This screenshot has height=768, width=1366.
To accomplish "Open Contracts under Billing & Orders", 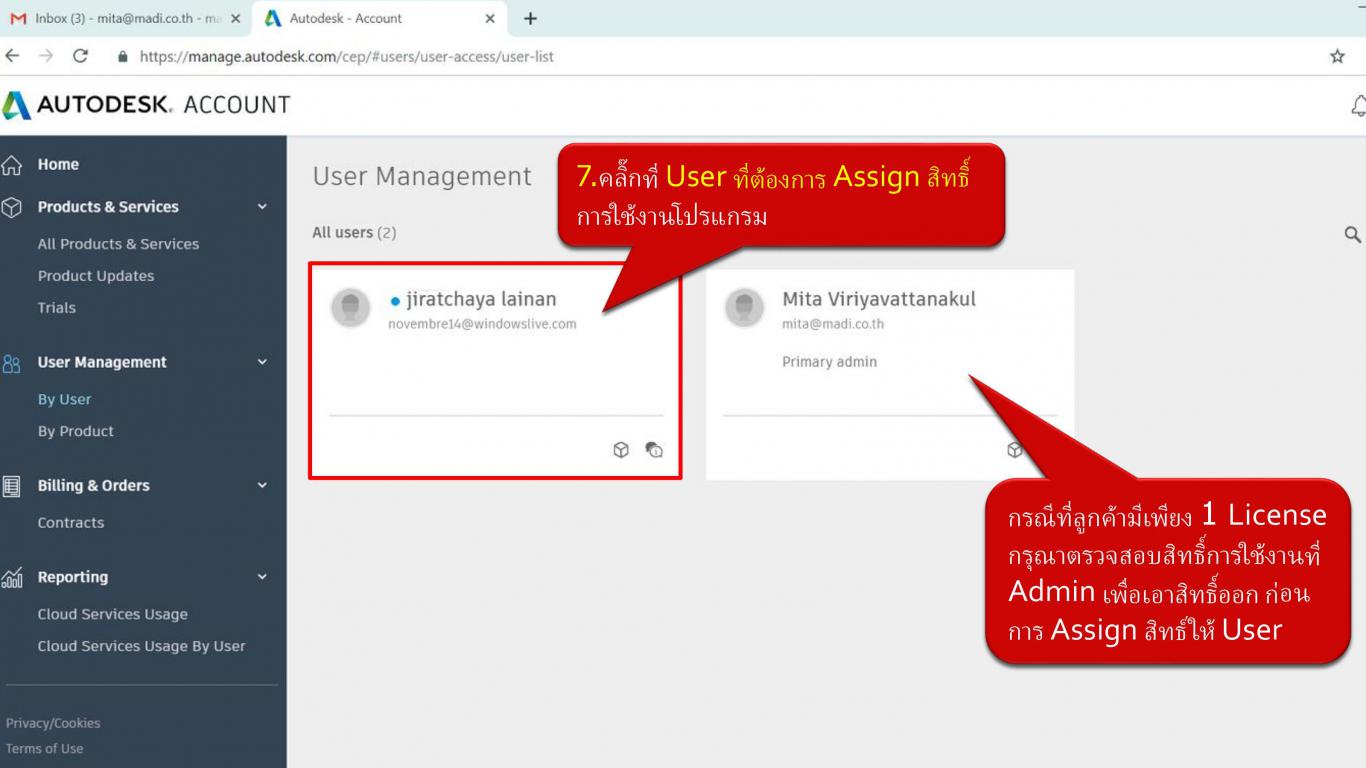I will point(70,523).
